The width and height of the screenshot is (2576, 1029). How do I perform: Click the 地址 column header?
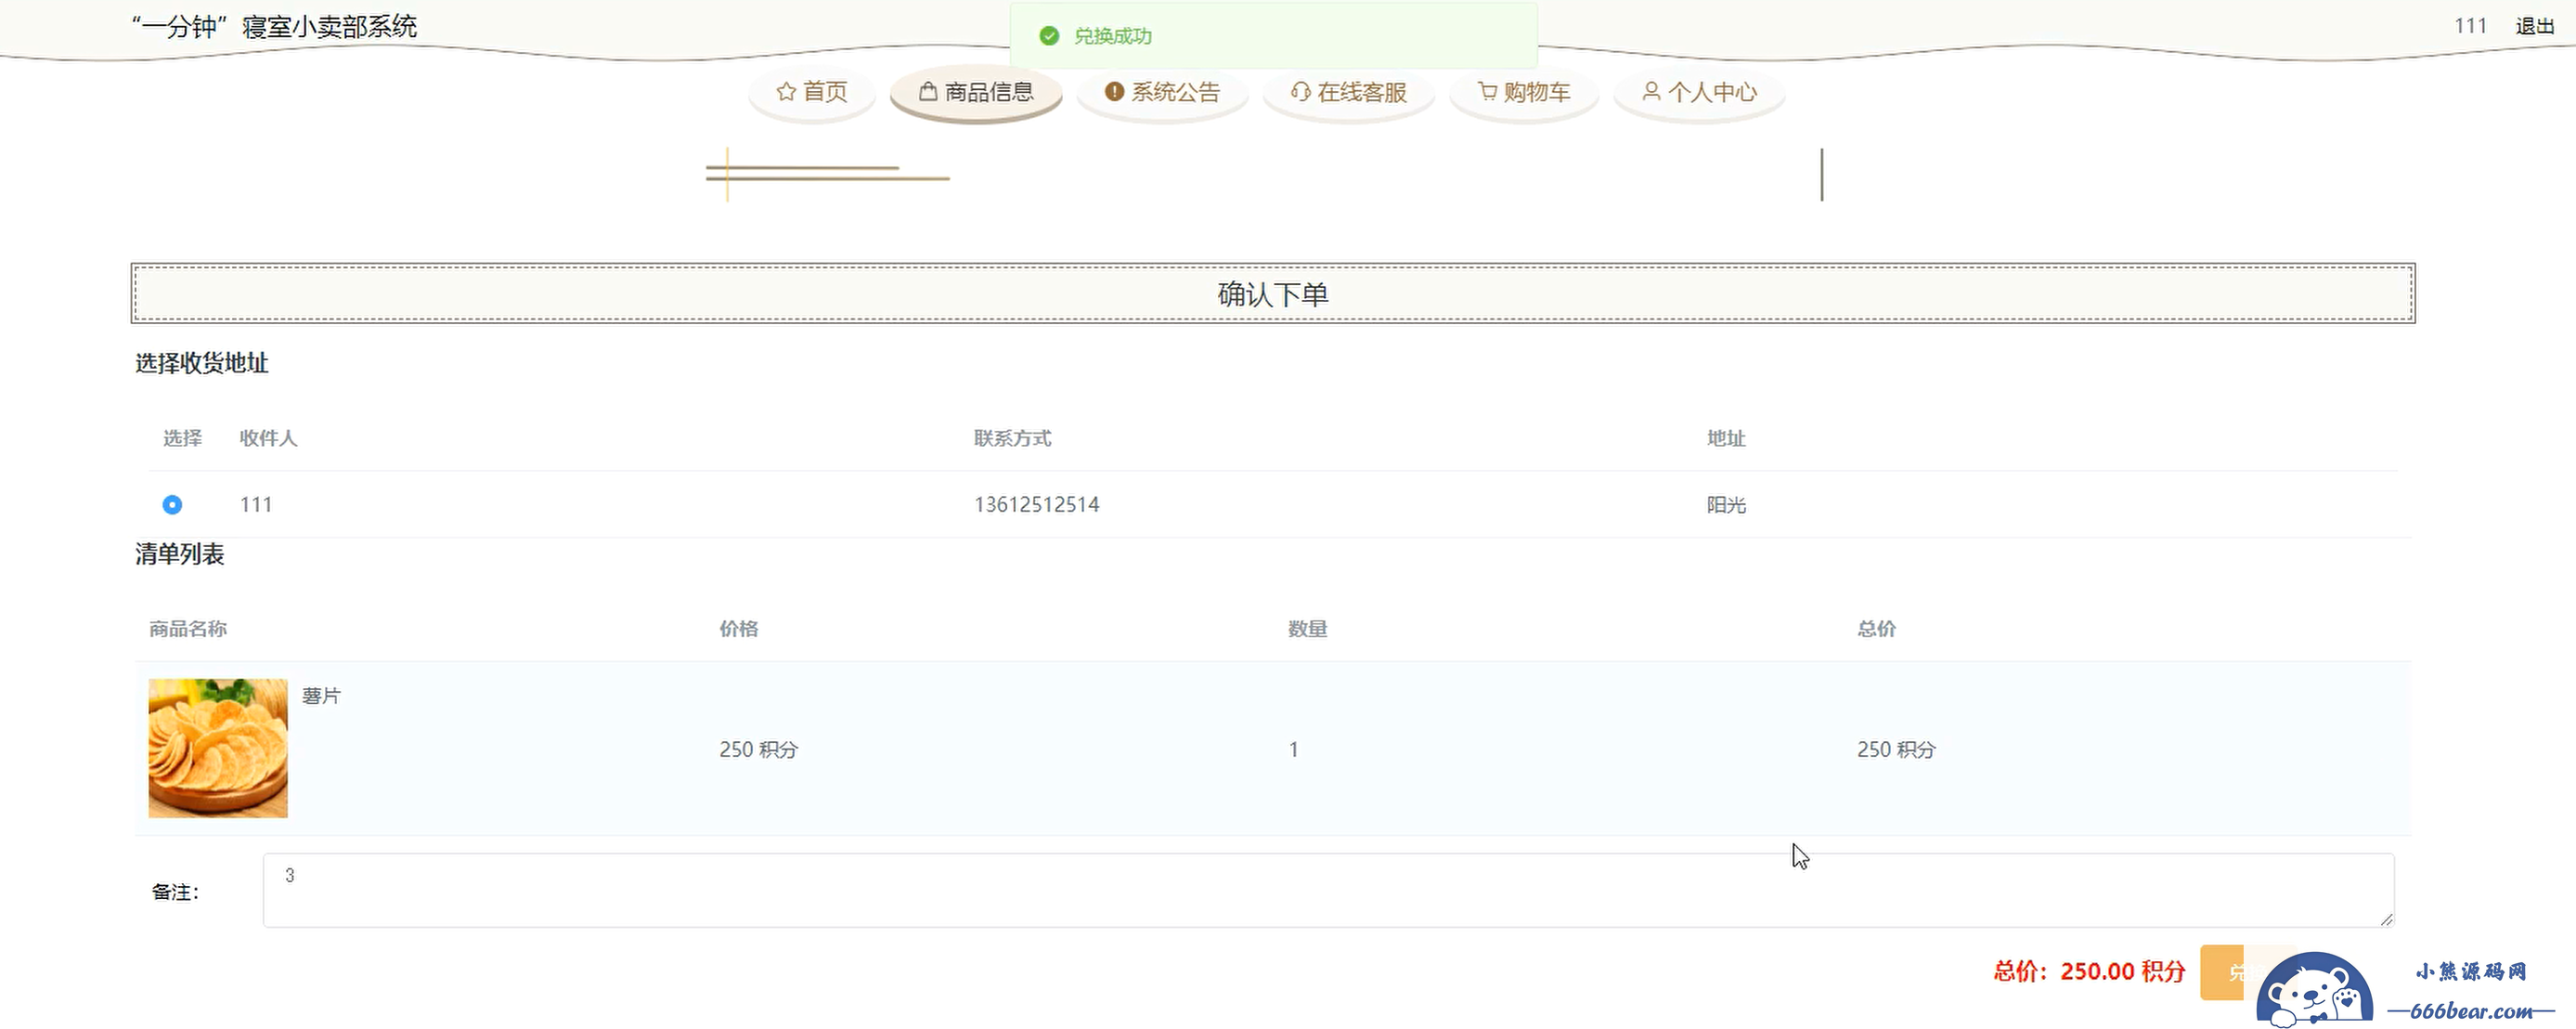1726,438
